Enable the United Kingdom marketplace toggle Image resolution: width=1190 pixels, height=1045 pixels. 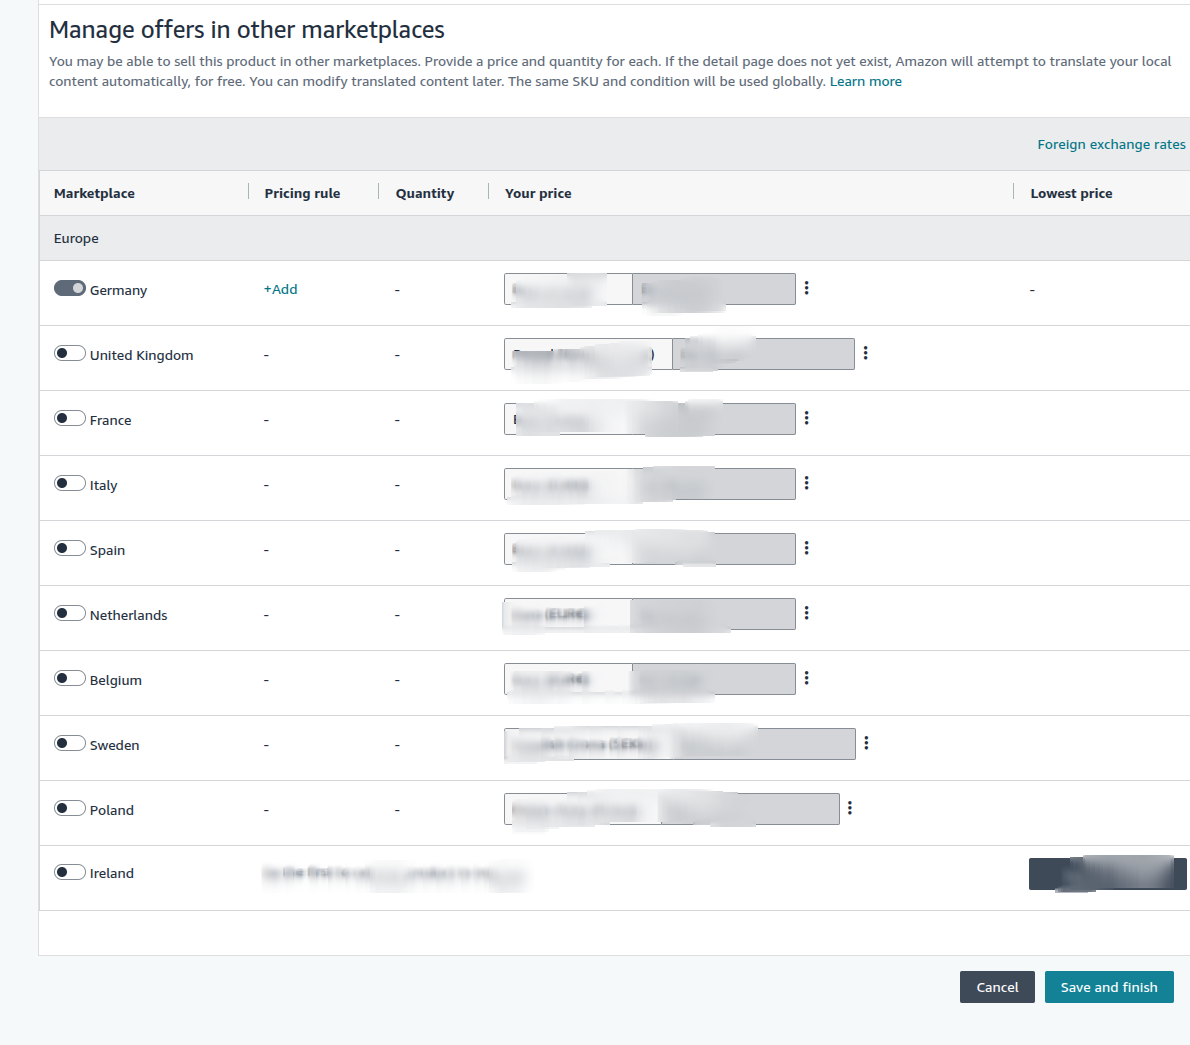pyautogui.click(x=69, y=353)
